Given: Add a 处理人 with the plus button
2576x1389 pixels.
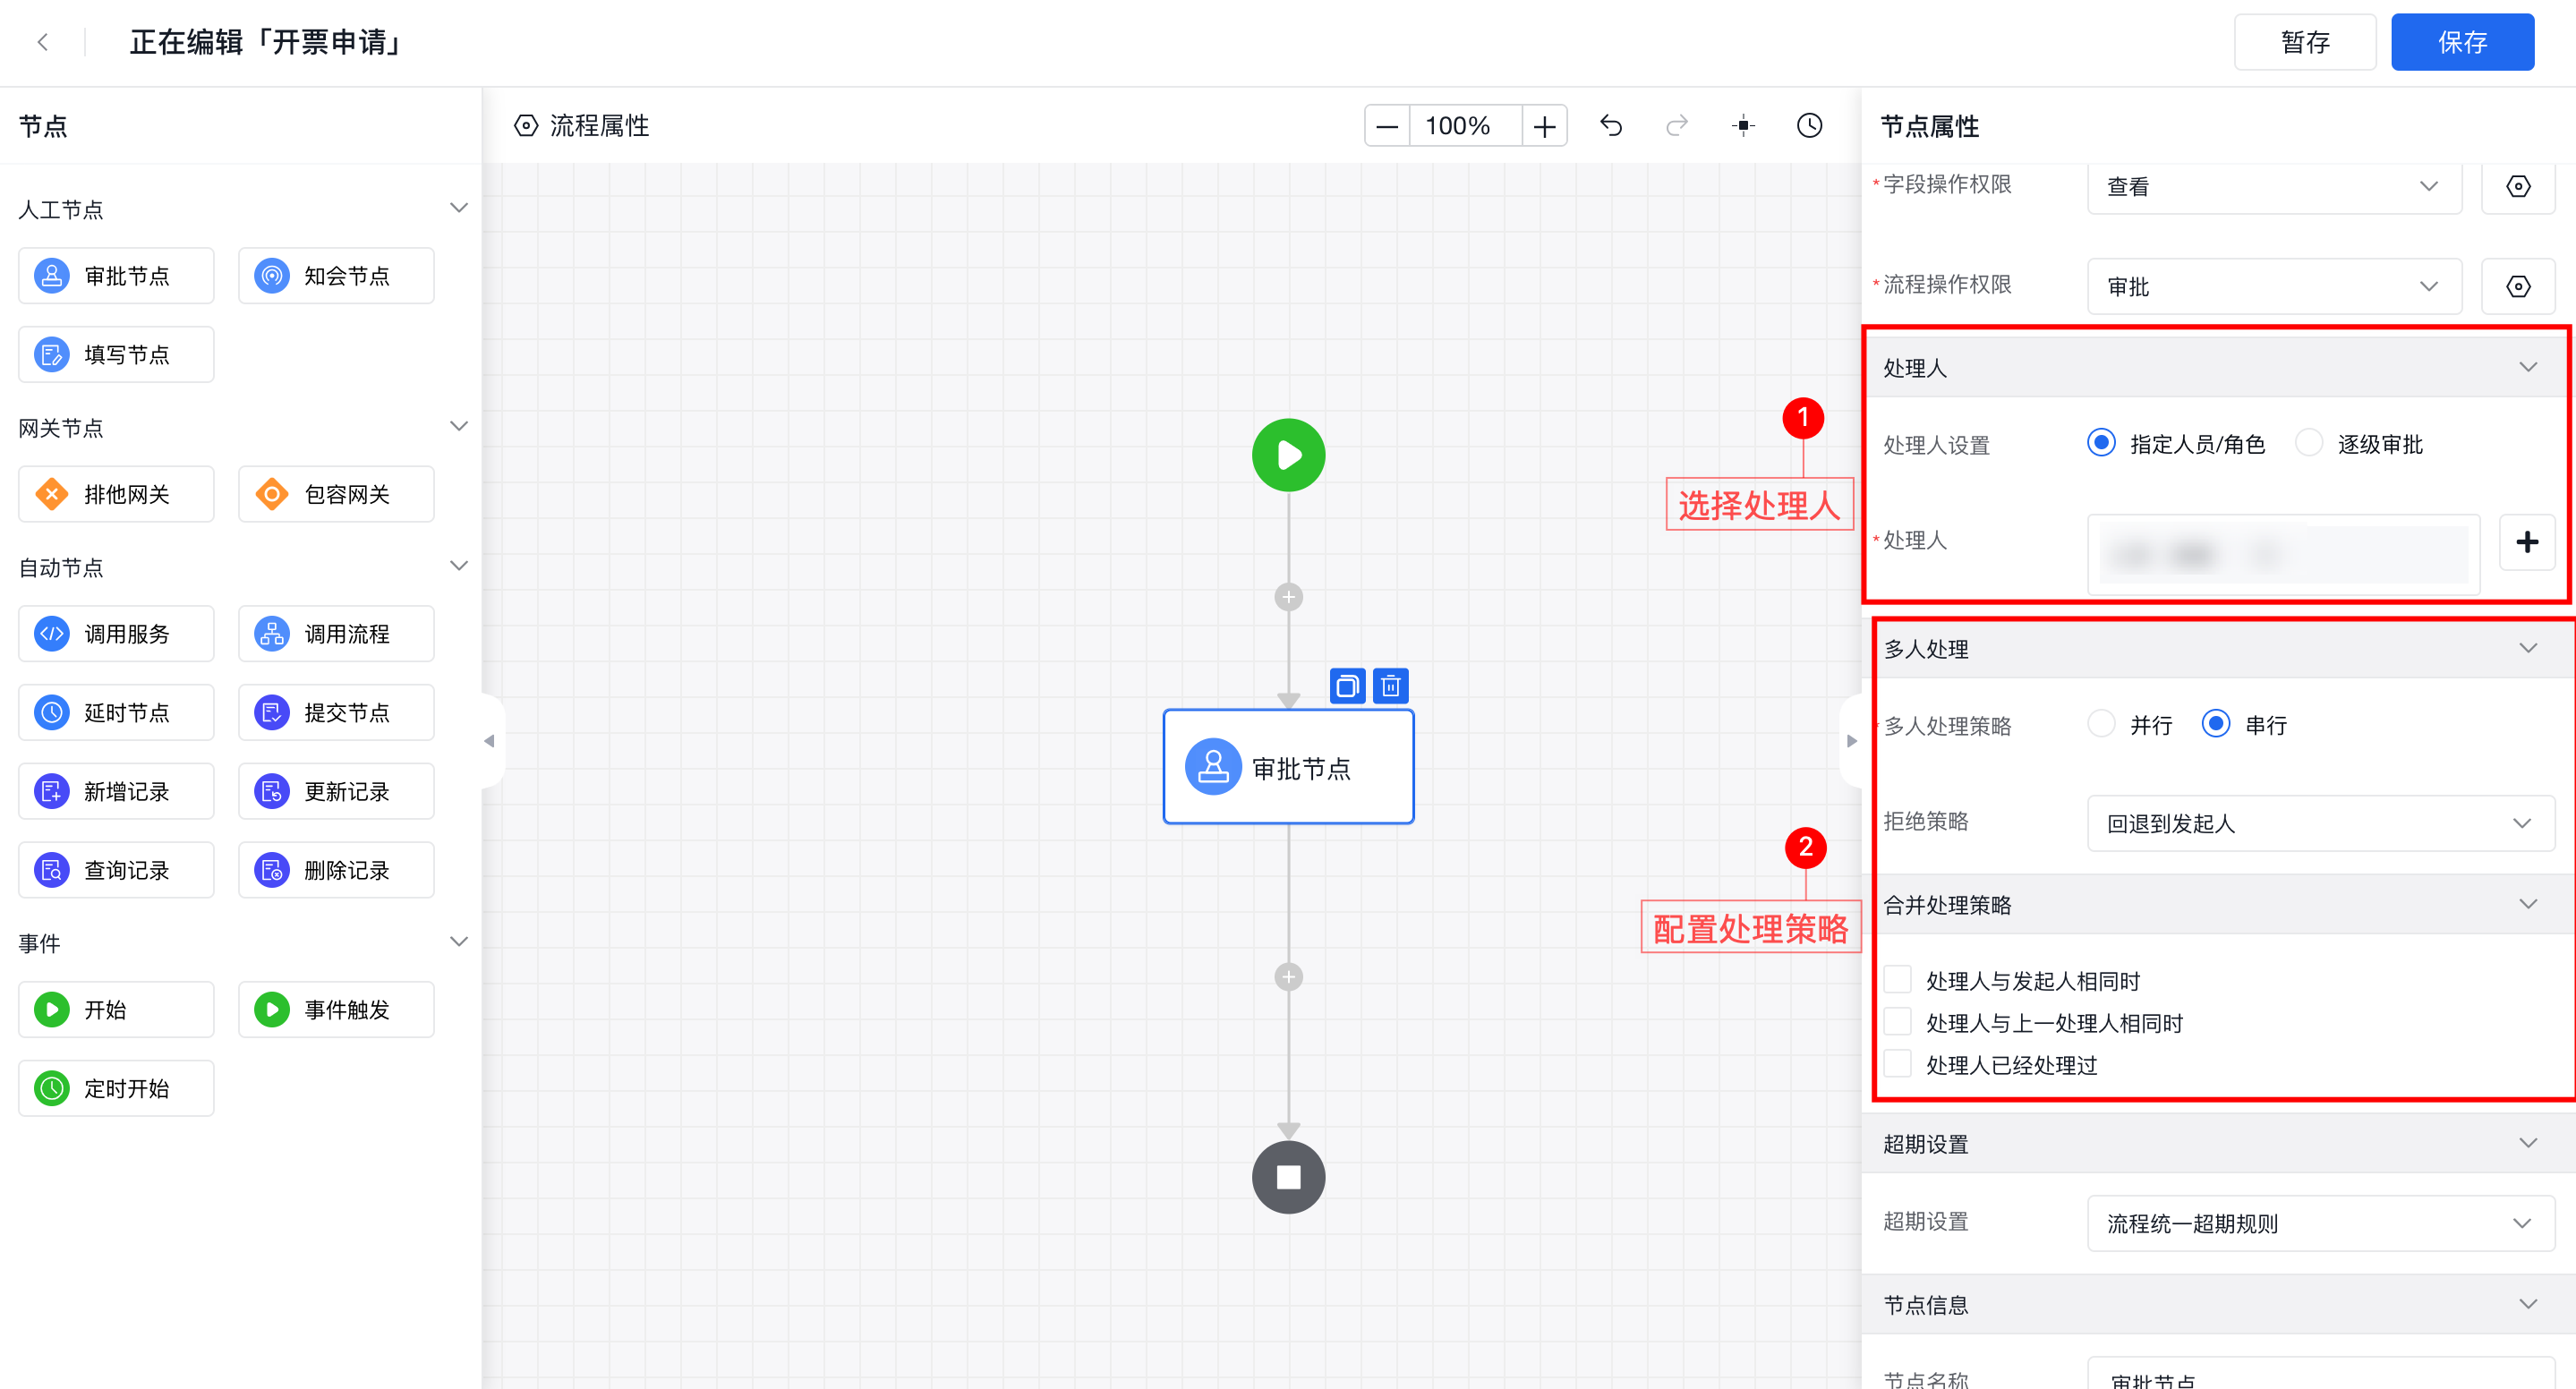Looking at the screenshot, I should click(2527, 542).
